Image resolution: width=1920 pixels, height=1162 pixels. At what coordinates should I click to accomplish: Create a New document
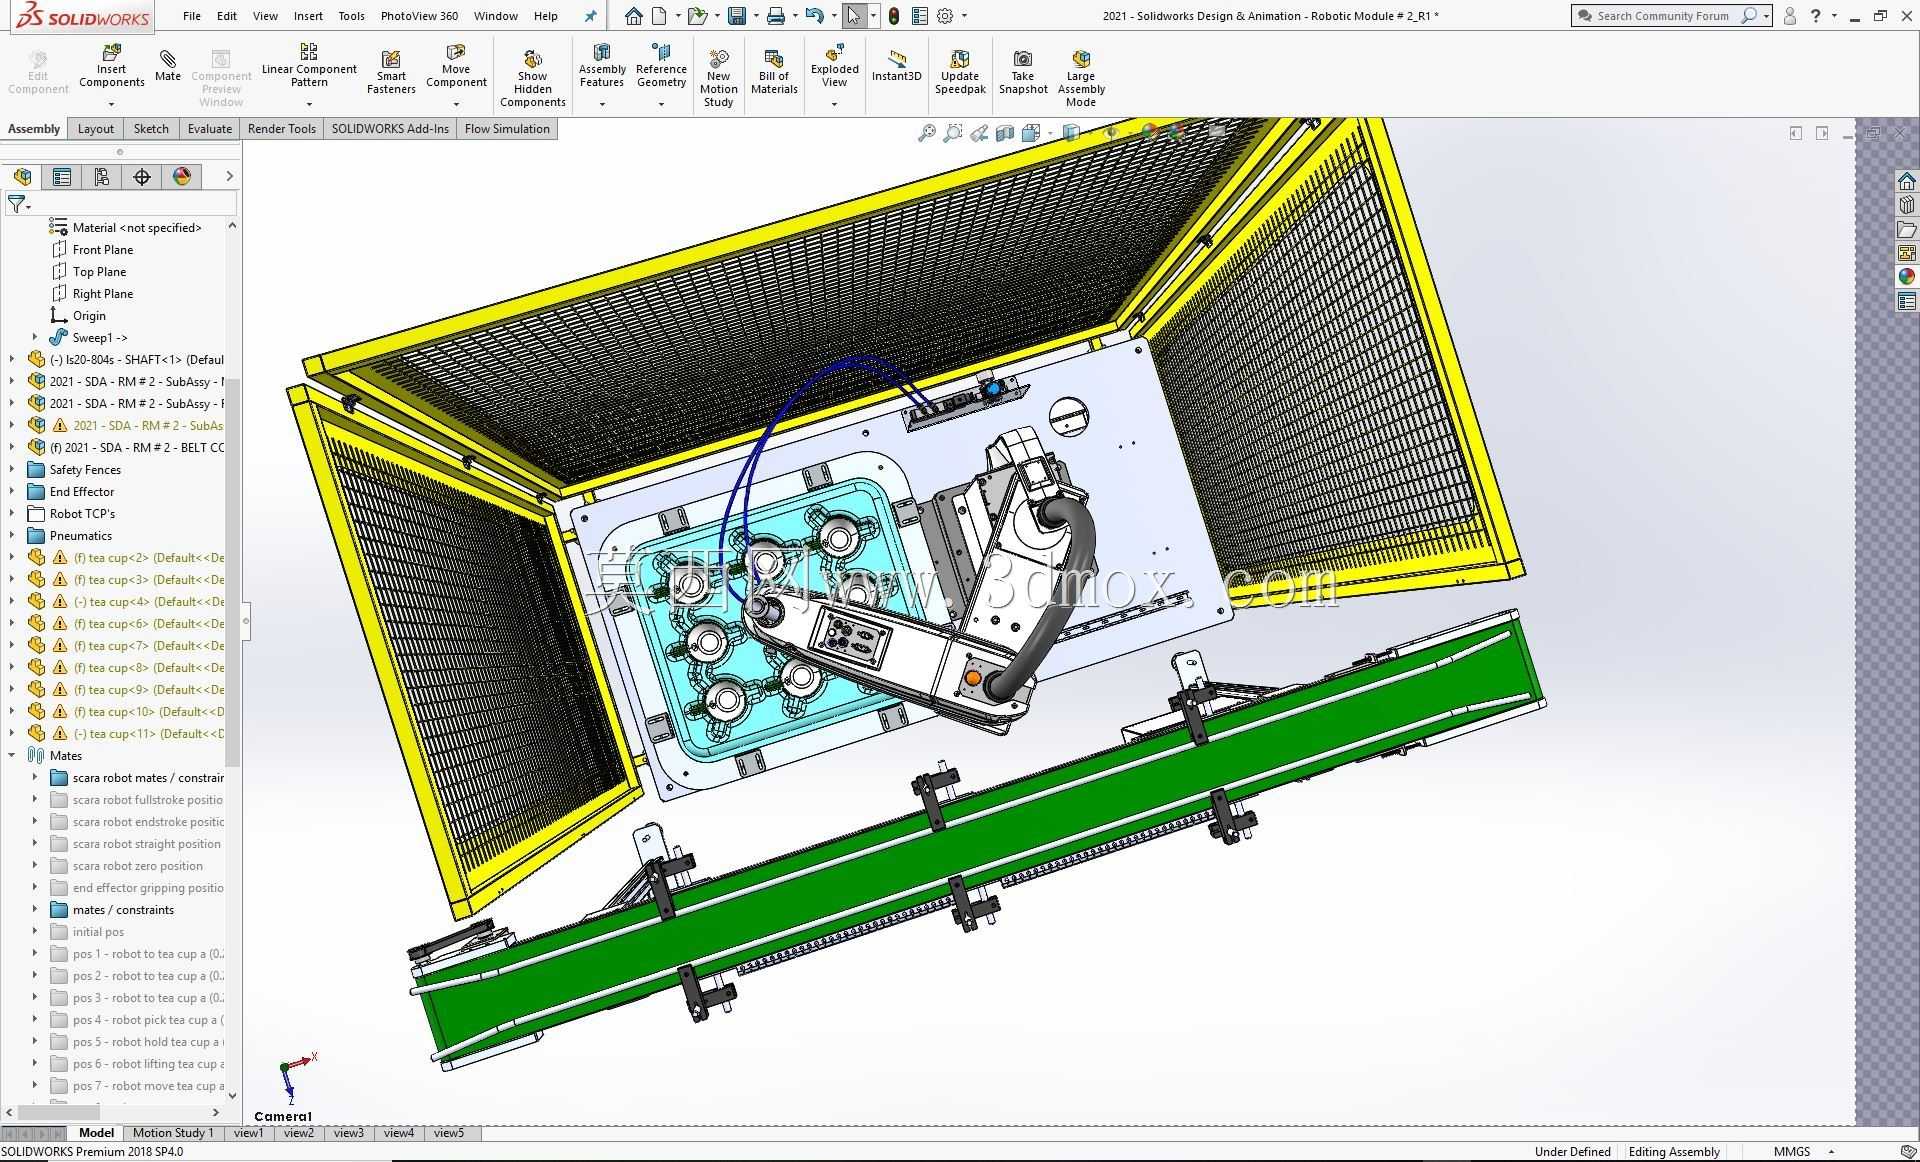(659, 16)
